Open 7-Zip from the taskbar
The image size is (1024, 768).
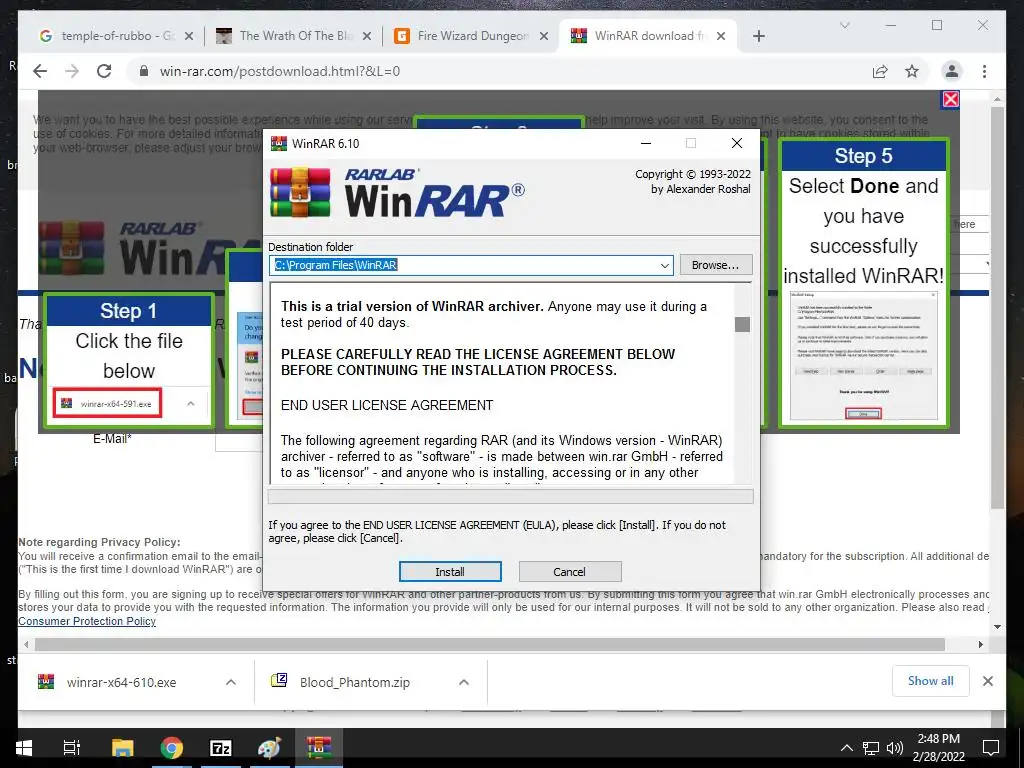click(x=221, y=748)
